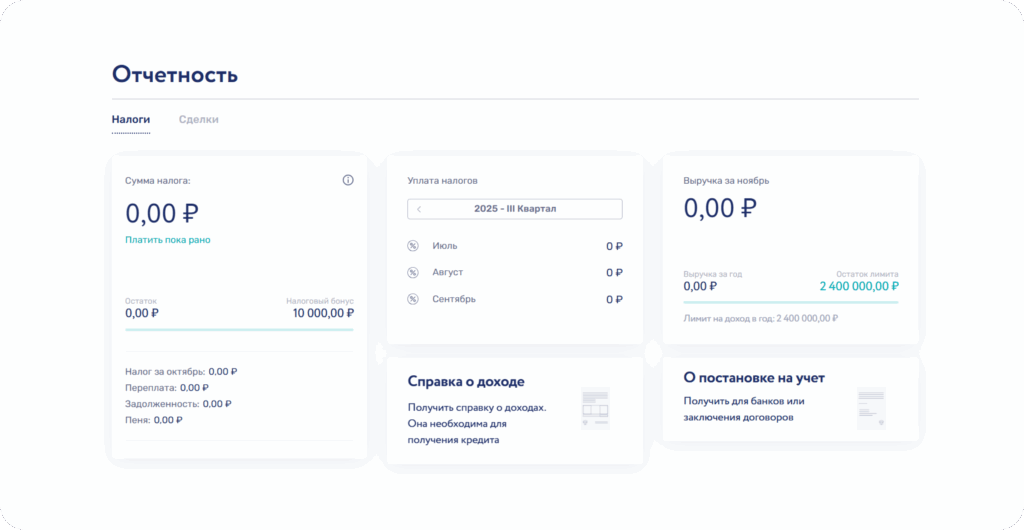
Task: Select the Август tax payment row
Action: point(515,272)
